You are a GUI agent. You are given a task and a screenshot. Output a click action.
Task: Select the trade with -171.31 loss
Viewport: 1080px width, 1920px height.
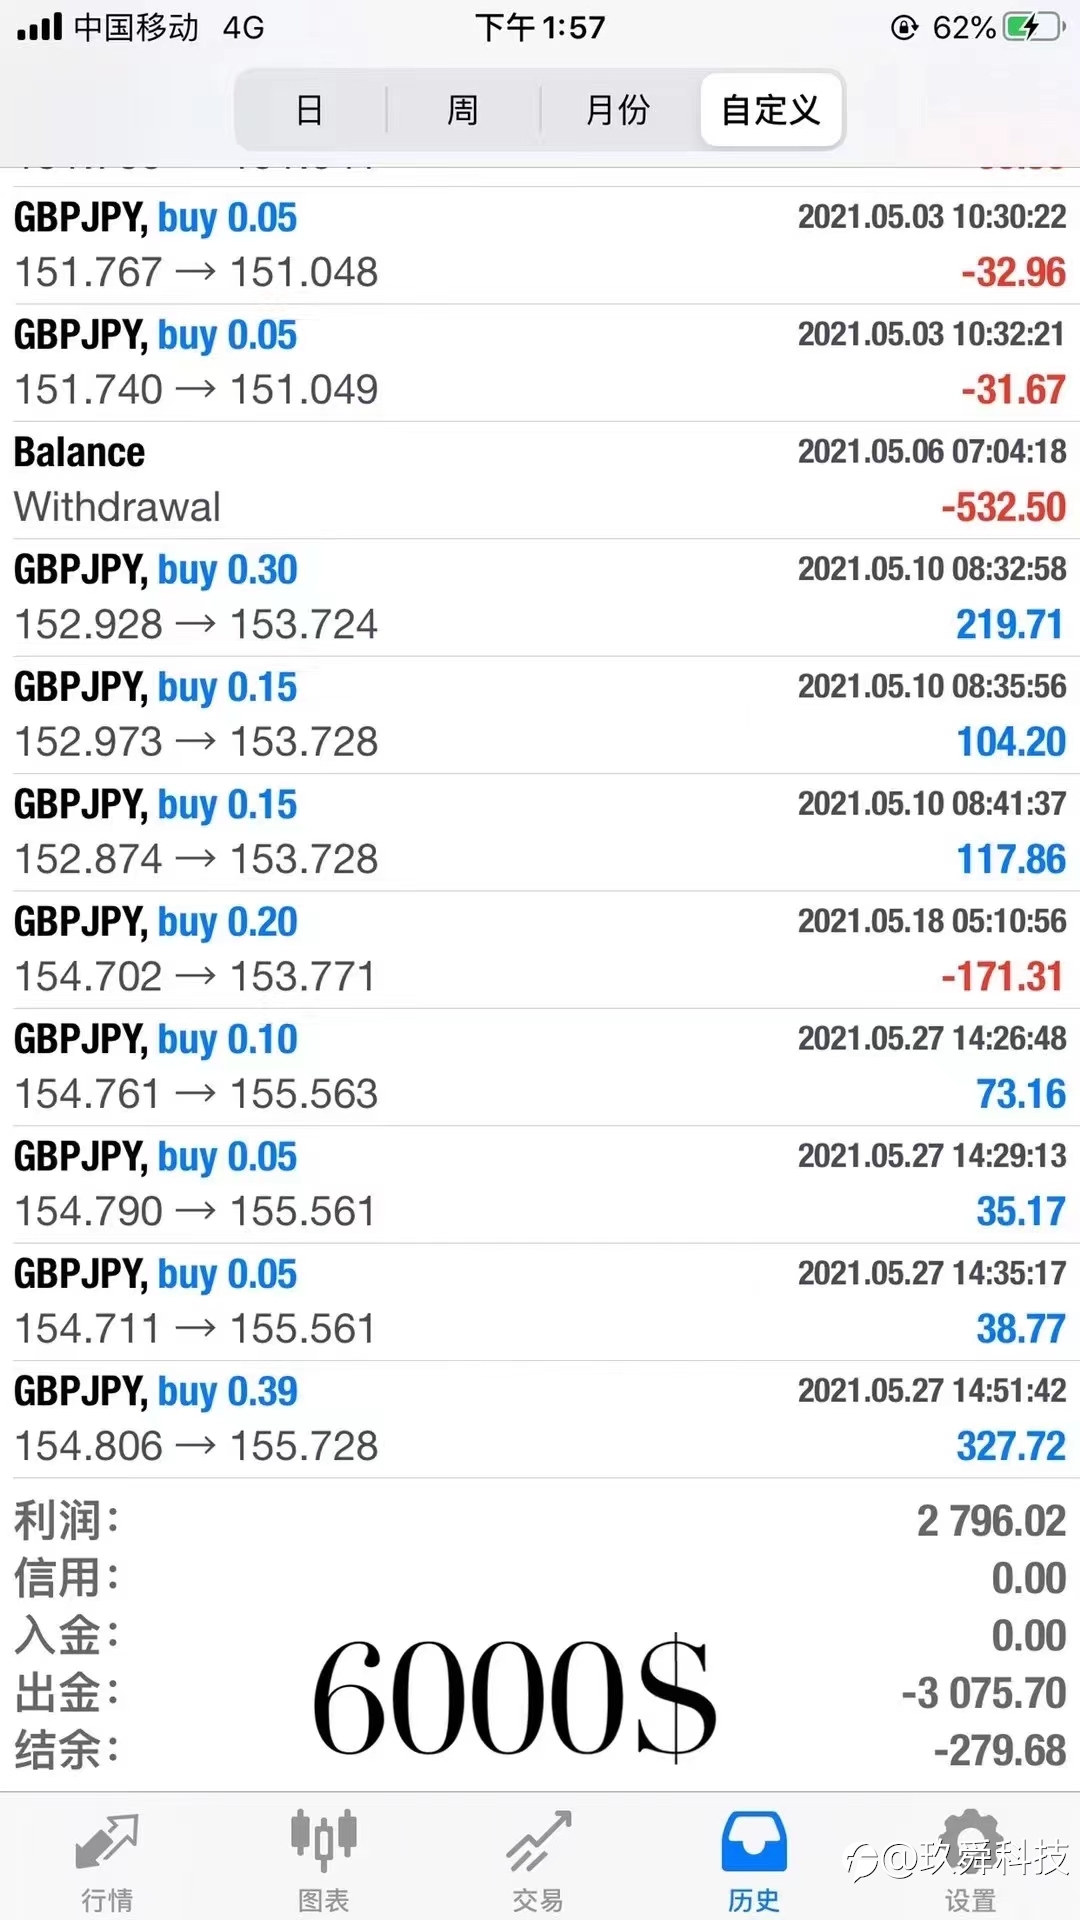[540, 949]
